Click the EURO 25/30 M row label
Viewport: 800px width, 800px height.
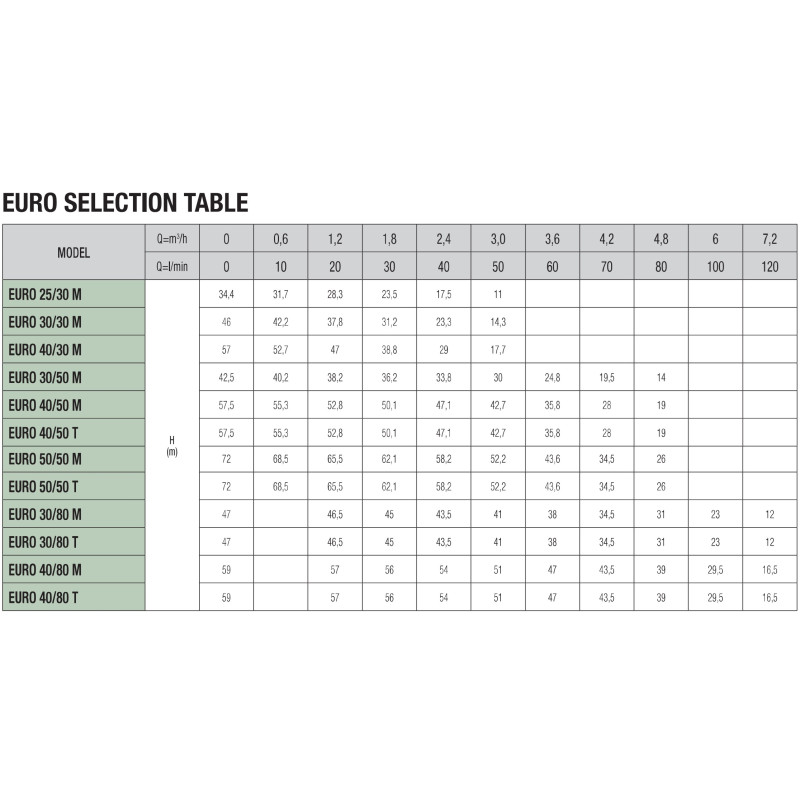point(73,294)
